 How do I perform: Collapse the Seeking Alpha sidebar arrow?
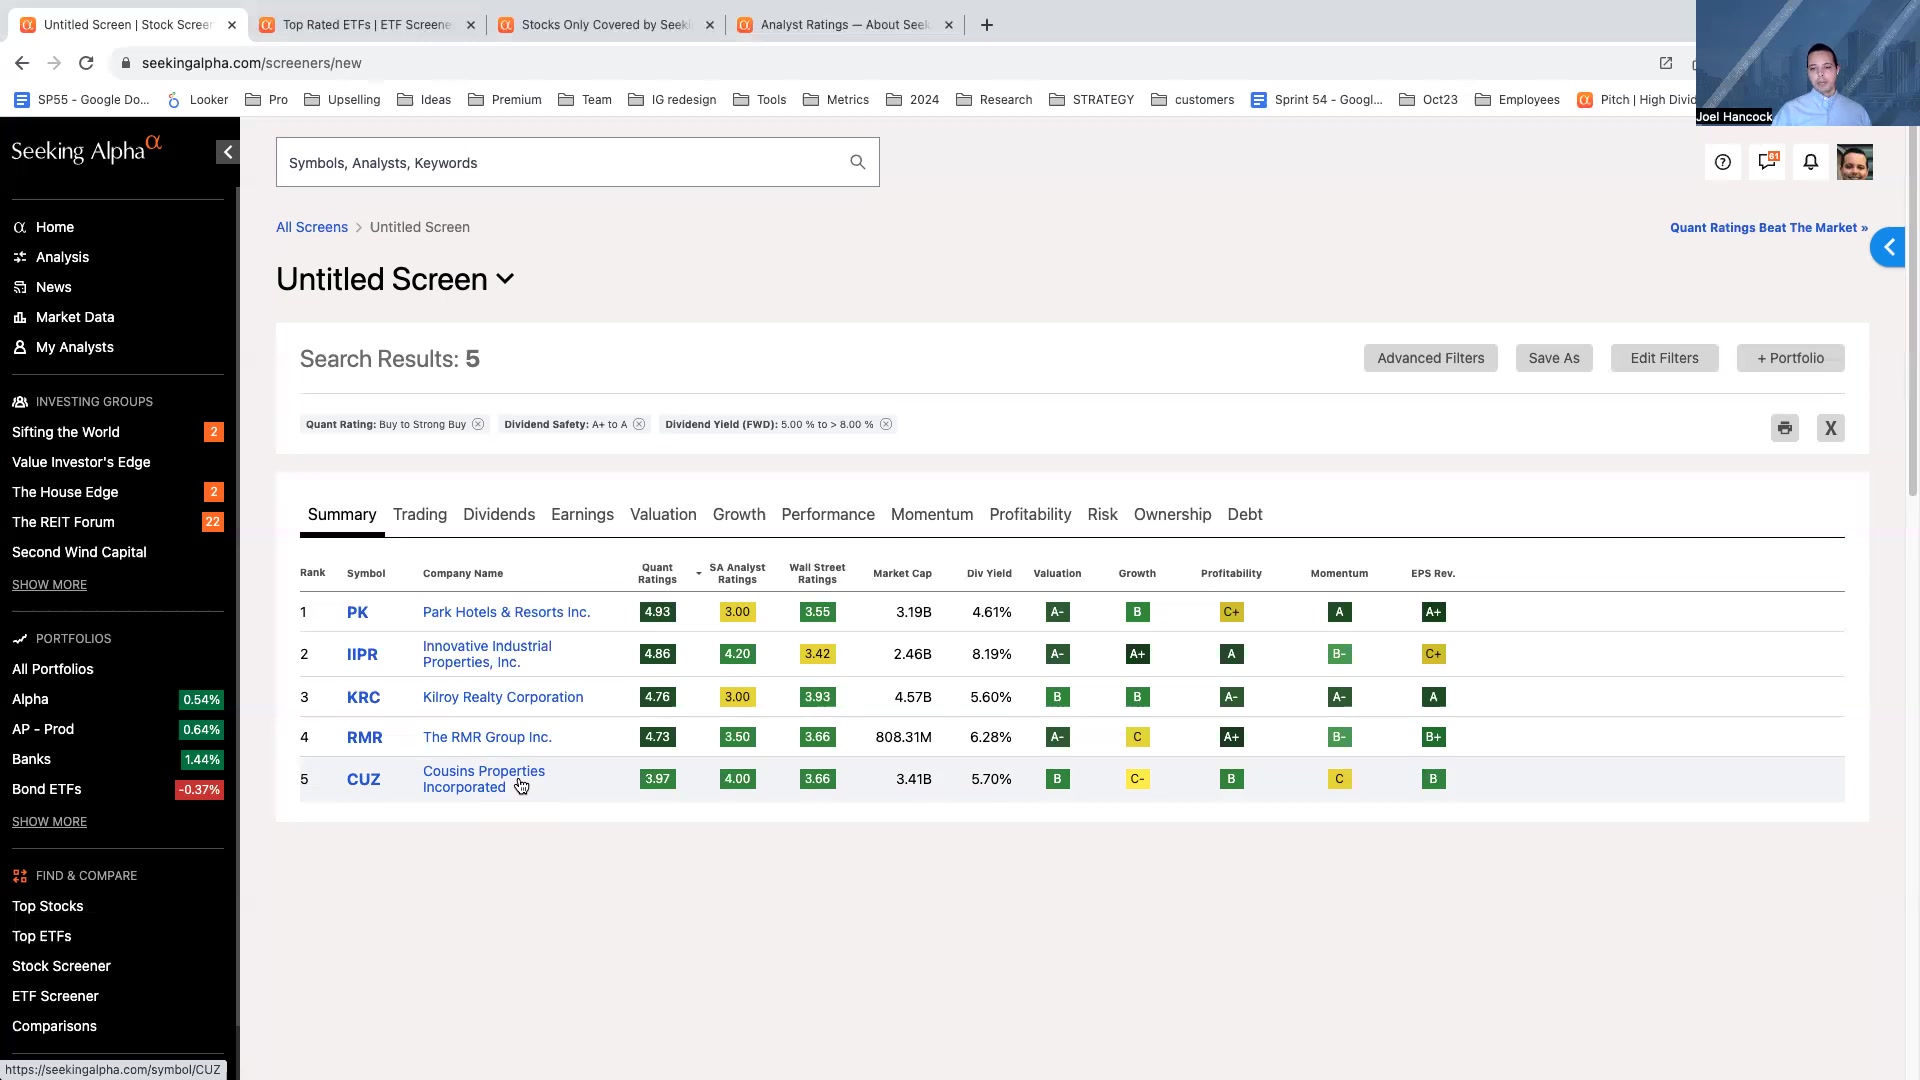227,152
